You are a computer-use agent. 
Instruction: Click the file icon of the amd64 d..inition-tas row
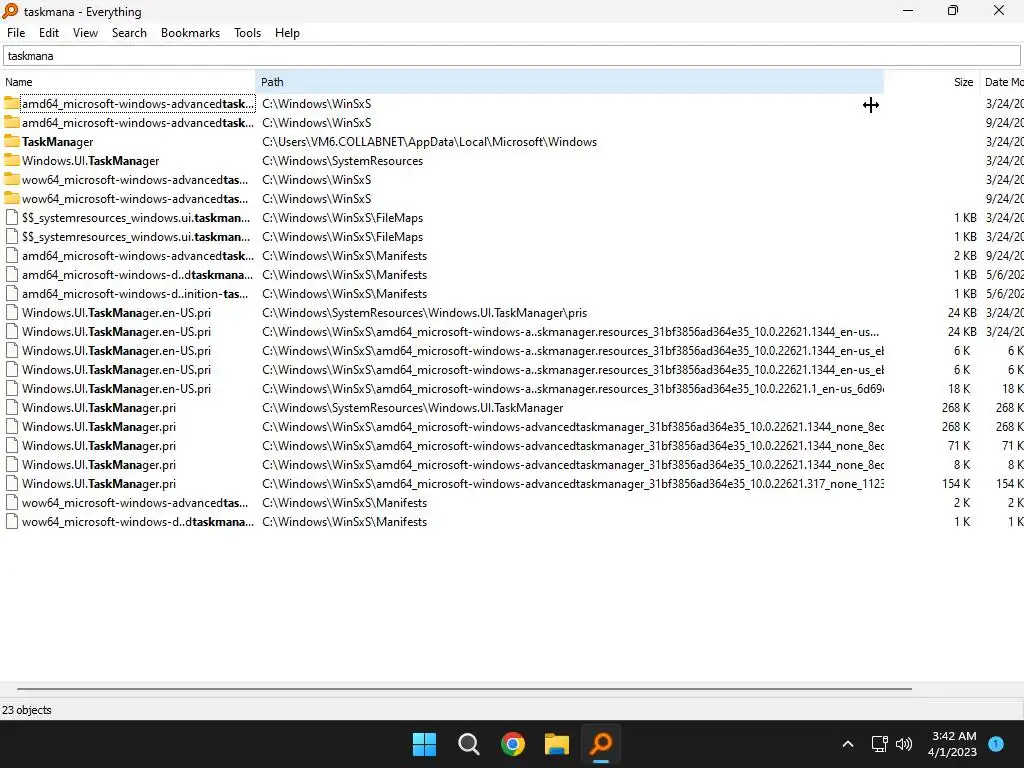point(12,294)
